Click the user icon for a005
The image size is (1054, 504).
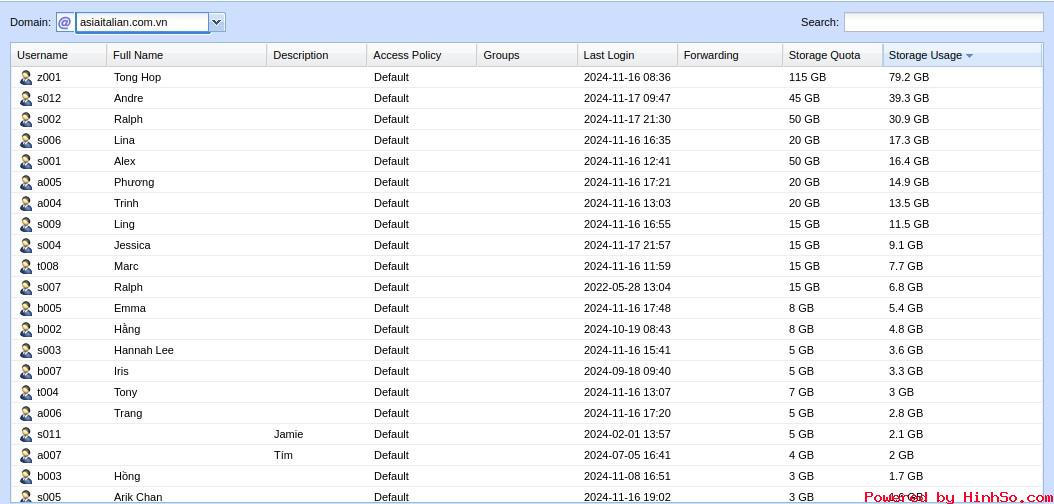point(26,182)
